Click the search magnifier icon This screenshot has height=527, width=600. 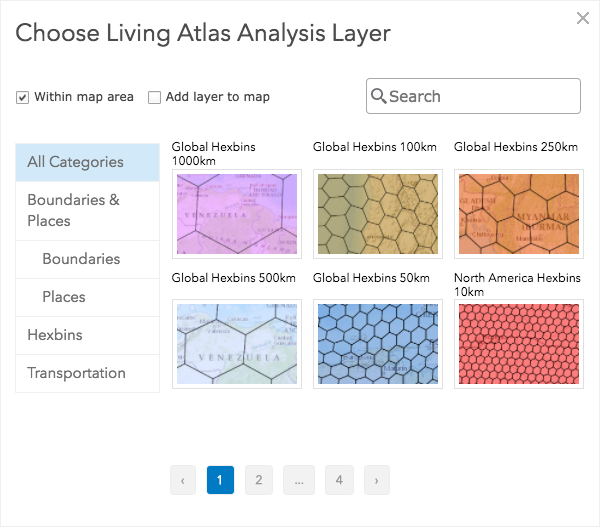click(379, 96)
